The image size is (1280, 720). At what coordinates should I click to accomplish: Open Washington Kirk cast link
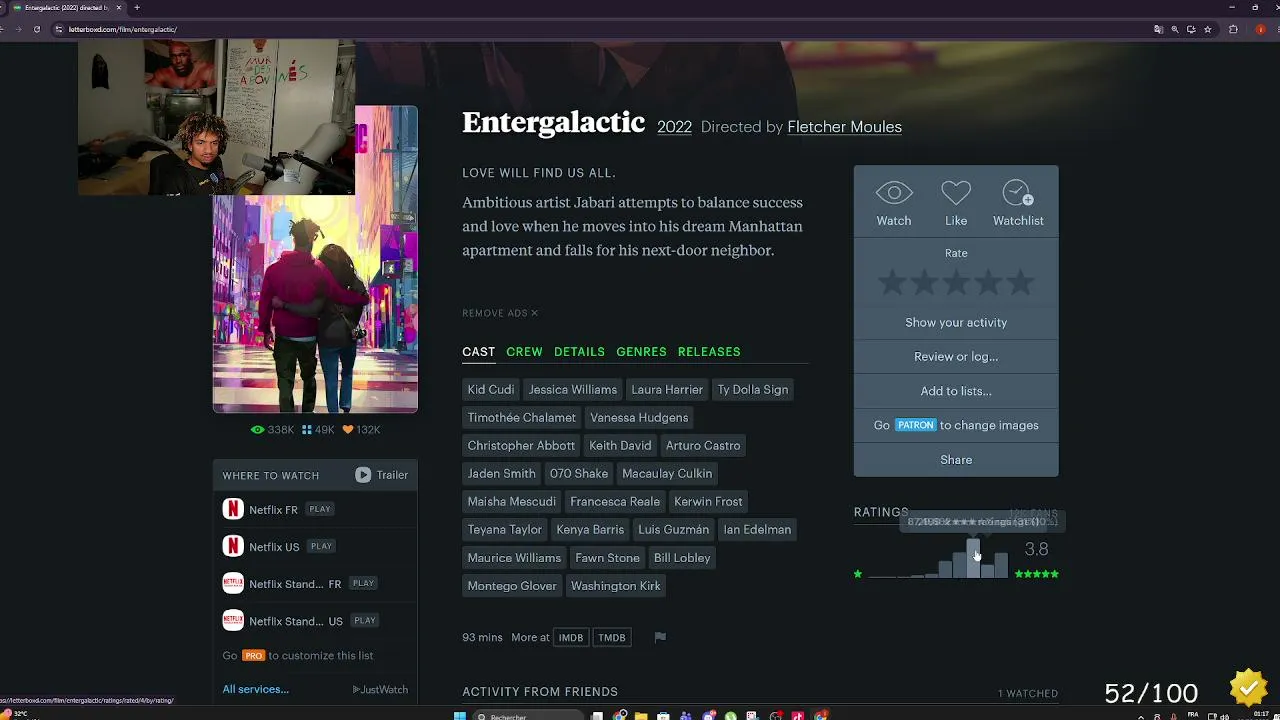[616, 586]
